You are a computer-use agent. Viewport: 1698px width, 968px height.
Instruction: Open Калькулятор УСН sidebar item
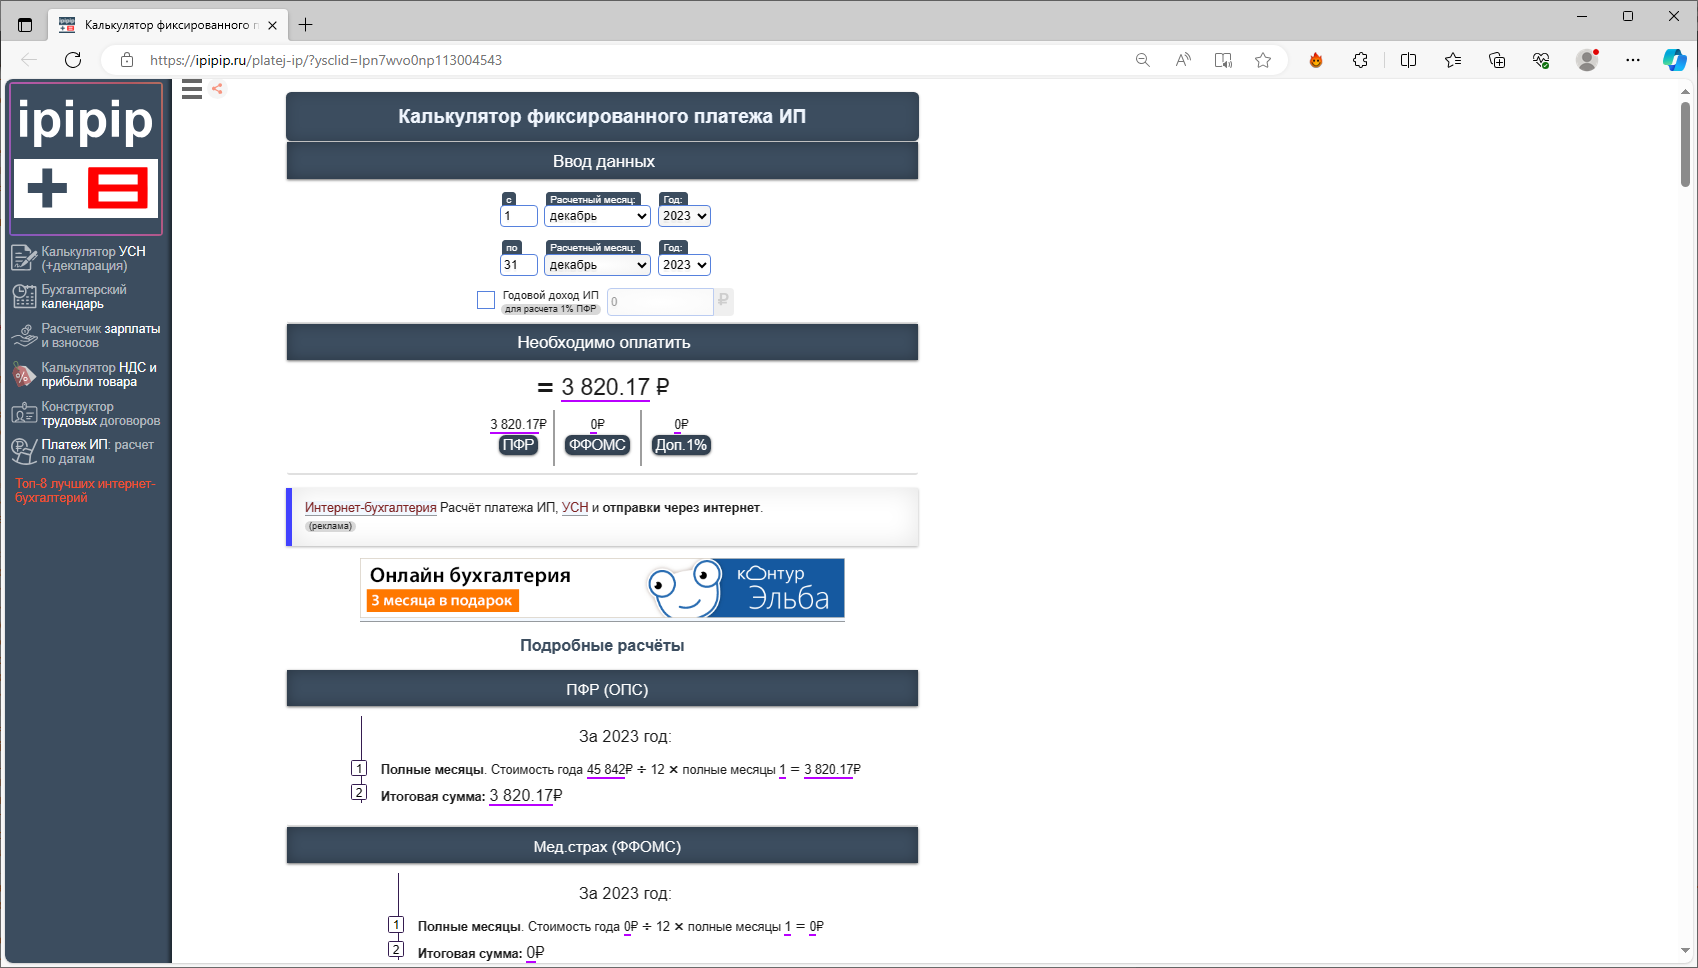[94, 258]
